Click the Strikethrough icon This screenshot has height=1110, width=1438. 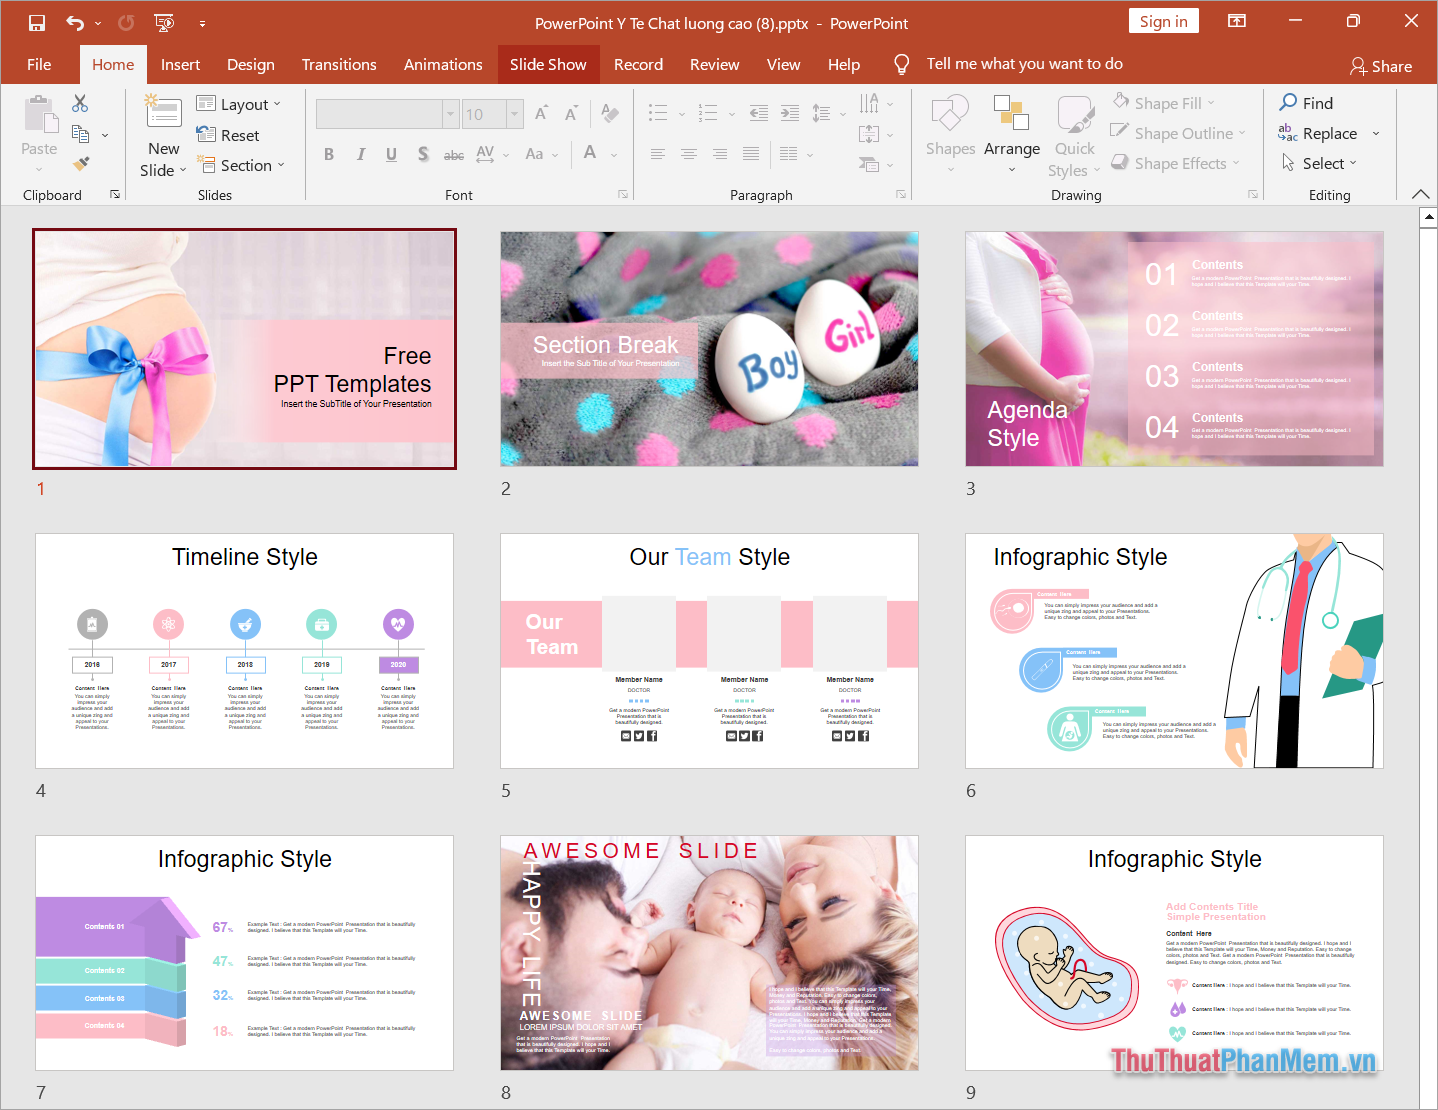454,154
